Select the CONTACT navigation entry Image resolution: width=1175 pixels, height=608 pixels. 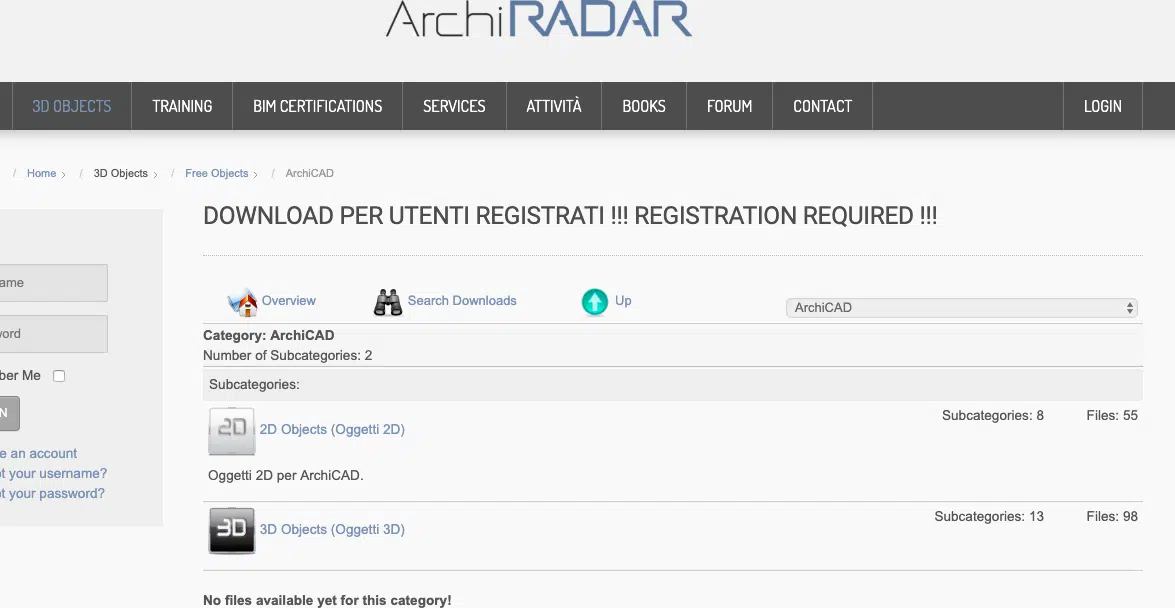(821, 105)
